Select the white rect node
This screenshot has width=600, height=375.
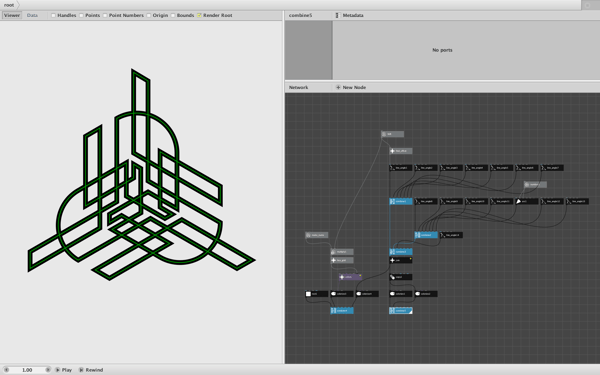click(x=316, y=294)
